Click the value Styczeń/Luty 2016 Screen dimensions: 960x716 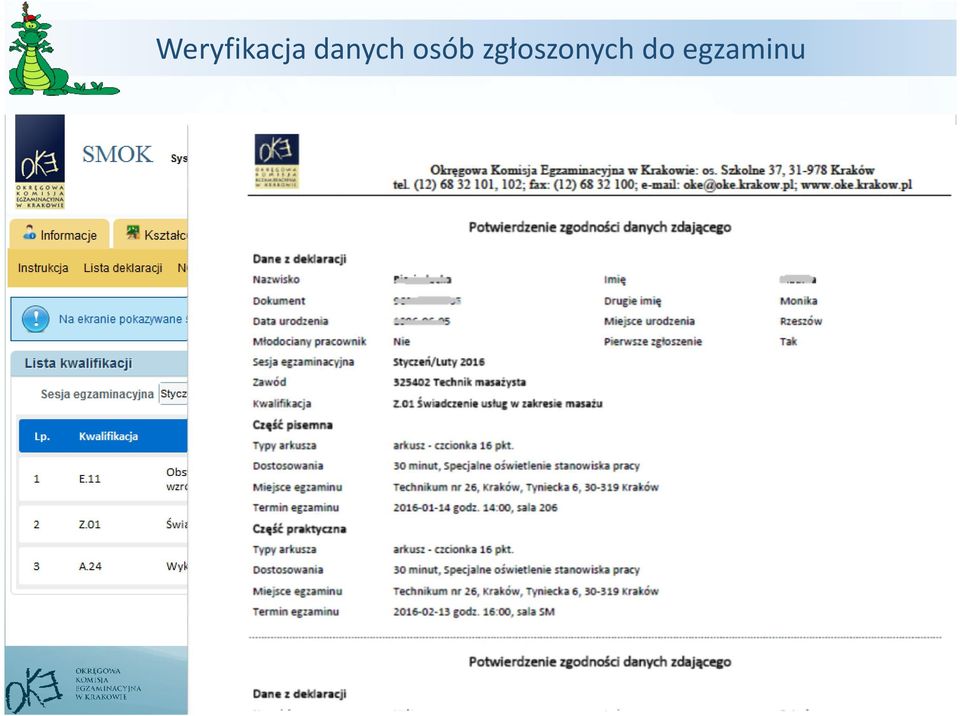point(439,362)
